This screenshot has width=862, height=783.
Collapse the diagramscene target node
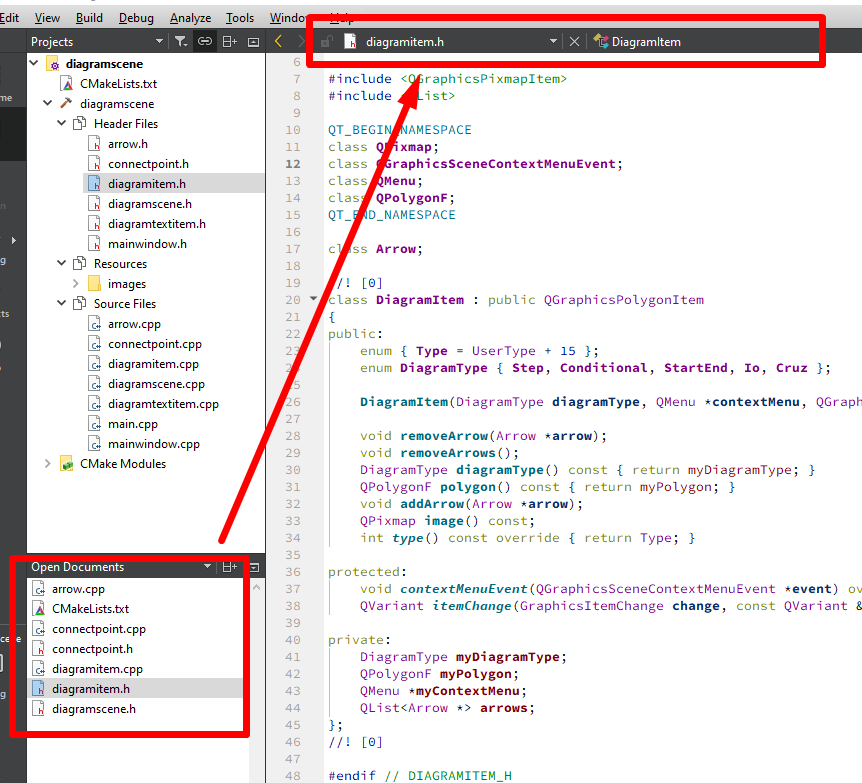[x=48, y=103]
